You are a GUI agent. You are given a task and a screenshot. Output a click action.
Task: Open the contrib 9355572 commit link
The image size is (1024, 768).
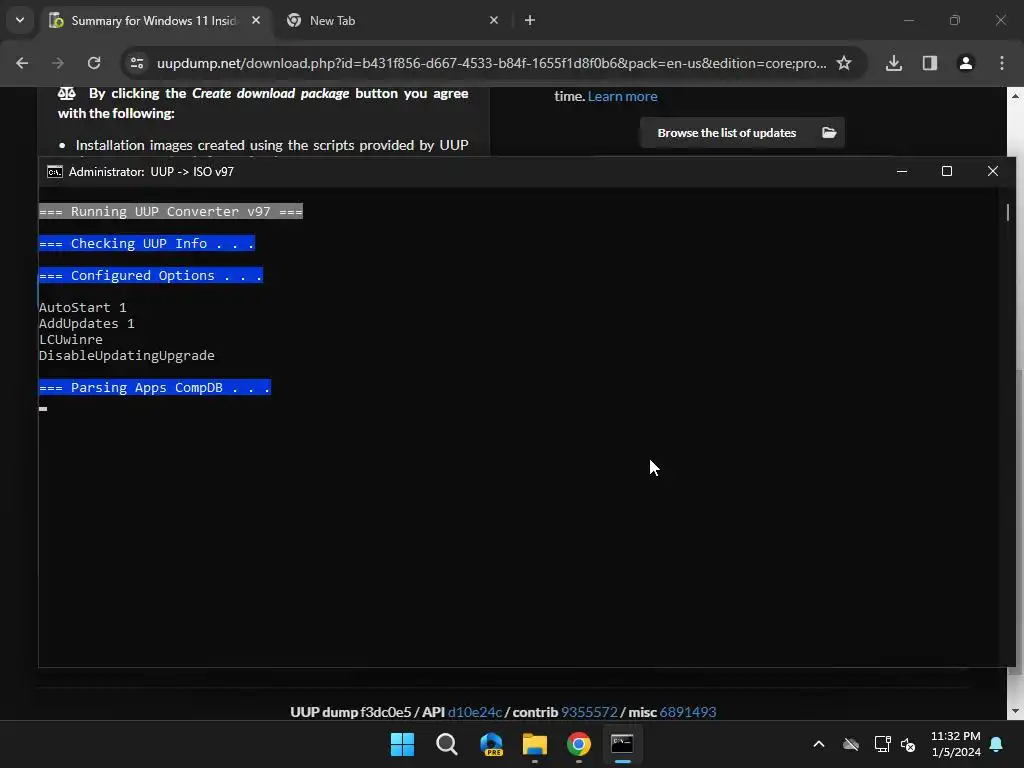[x=589, y=712]
